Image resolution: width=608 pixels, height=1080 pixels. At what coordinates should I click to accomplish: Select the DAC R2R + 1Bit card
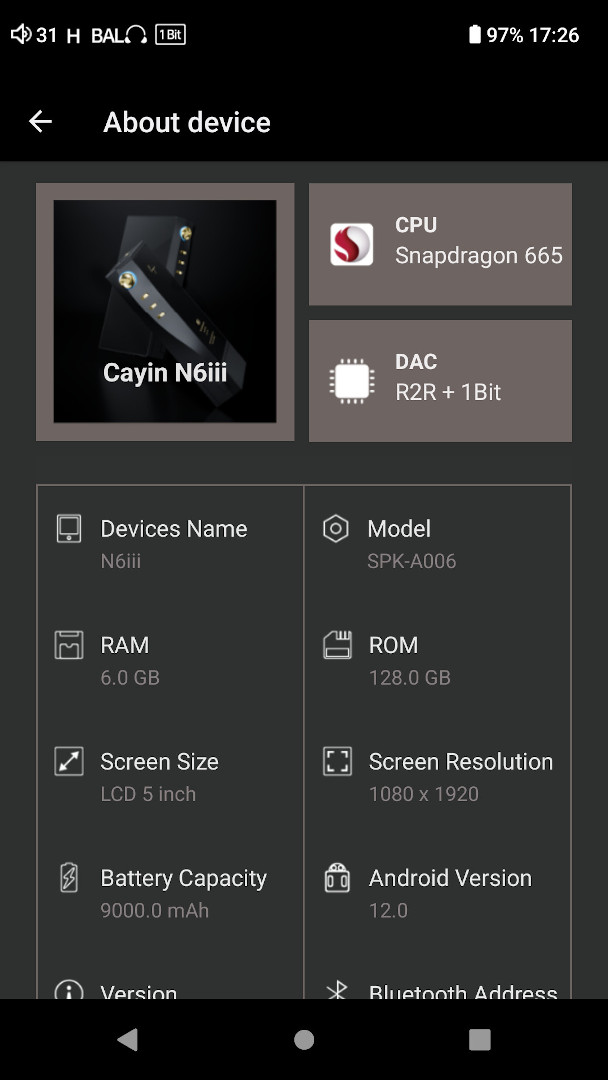click(440, 381)
